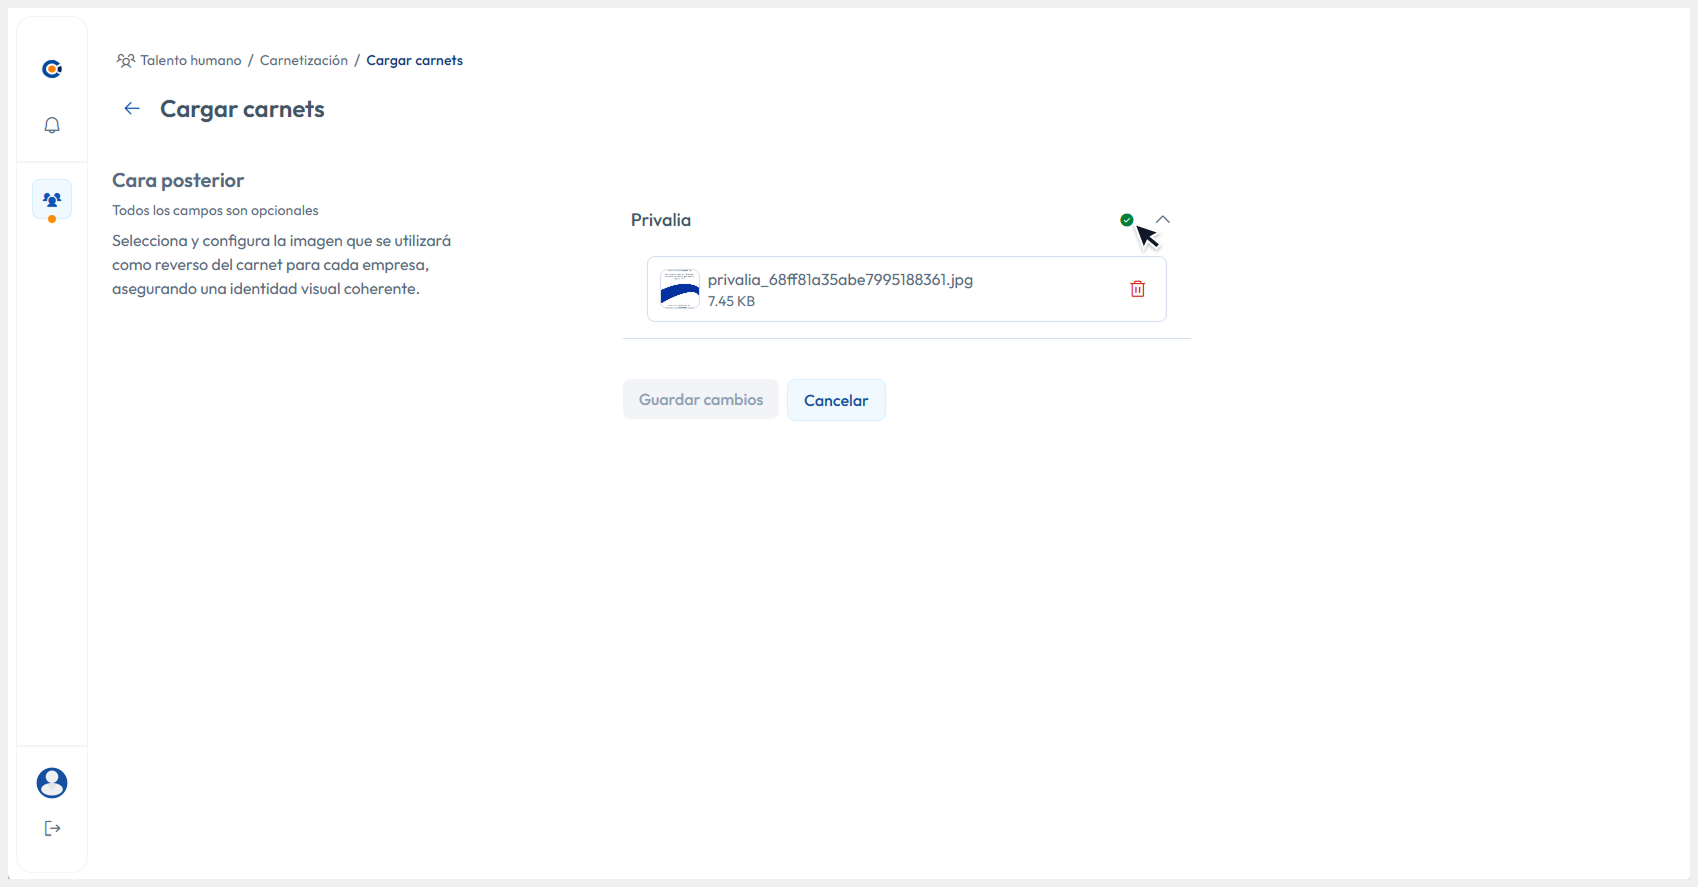
Task: Click the people icon in the breadcrumb
Action: (125, 61)
